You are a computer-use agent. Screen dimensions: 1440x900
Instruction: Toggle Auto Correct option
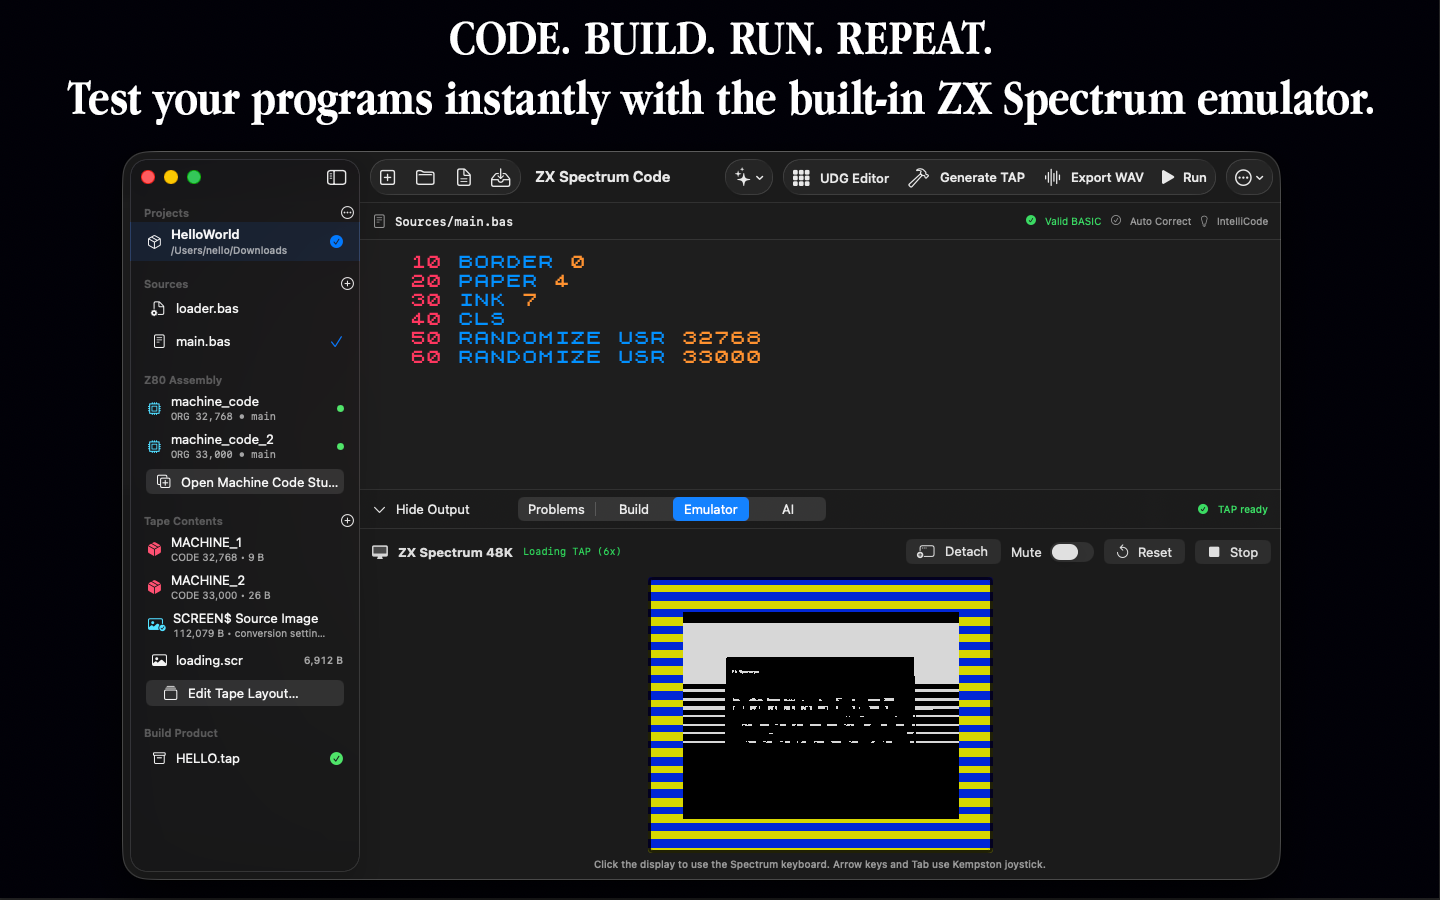pos(1151,221)
